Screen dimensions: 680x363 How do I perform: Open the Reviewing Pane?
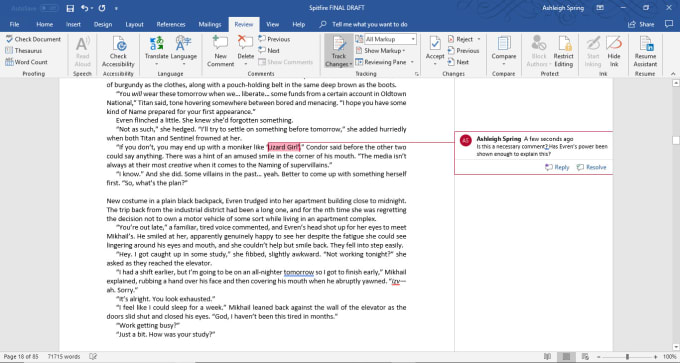[380, 62]
